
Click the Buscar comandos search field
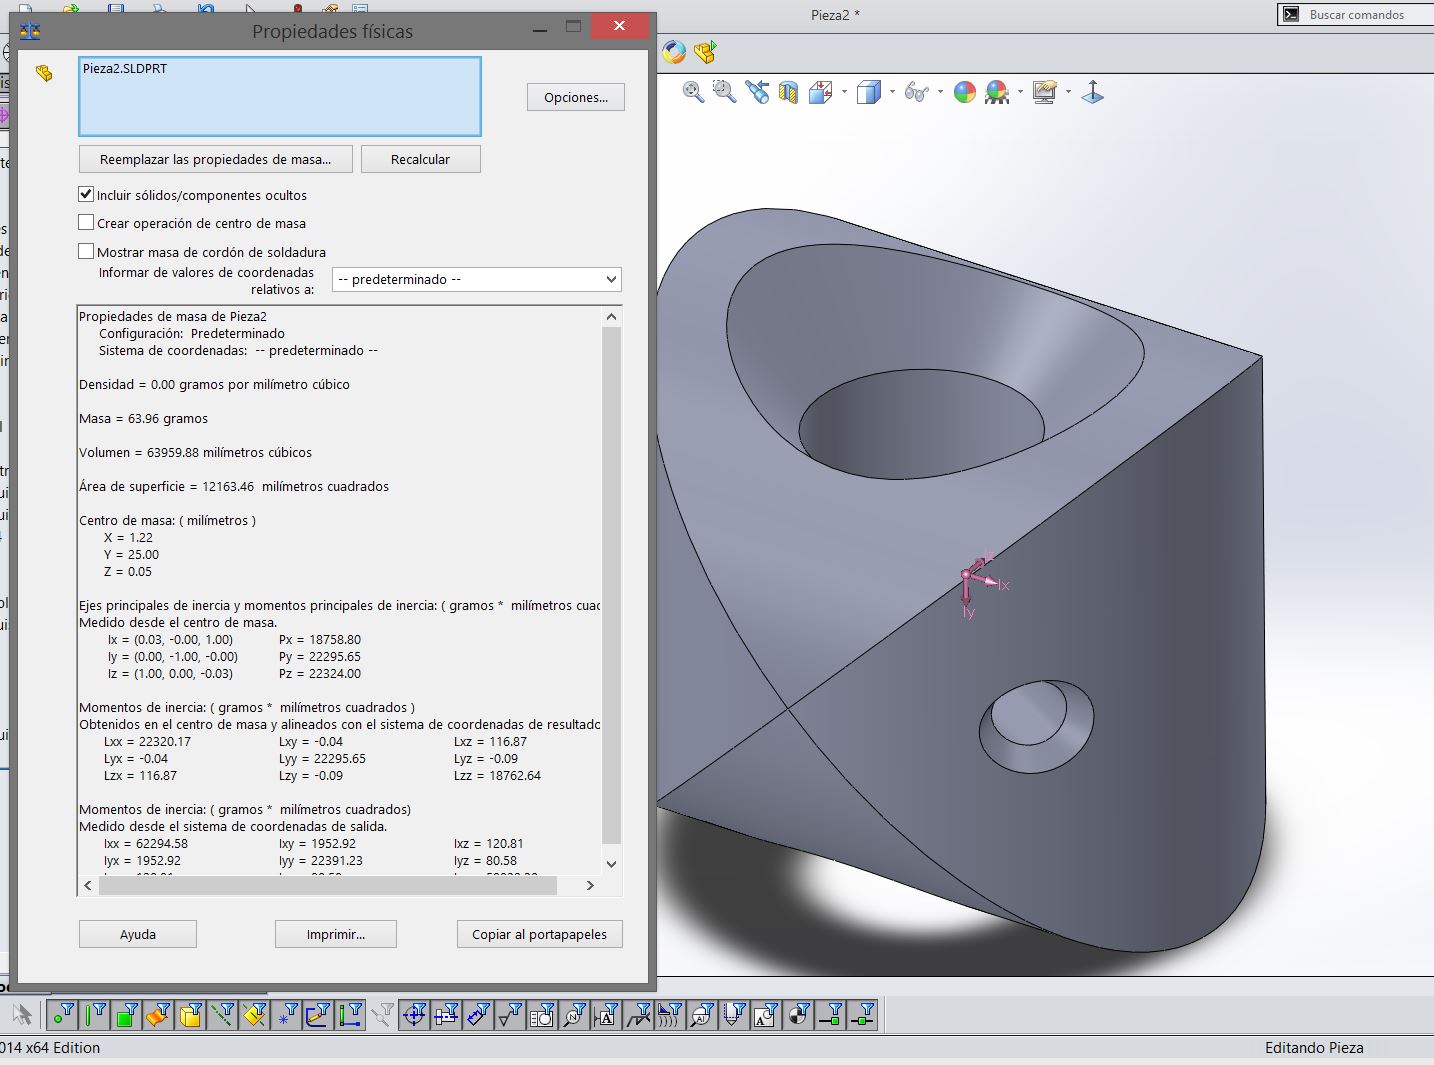click(x=1357, y=14)
